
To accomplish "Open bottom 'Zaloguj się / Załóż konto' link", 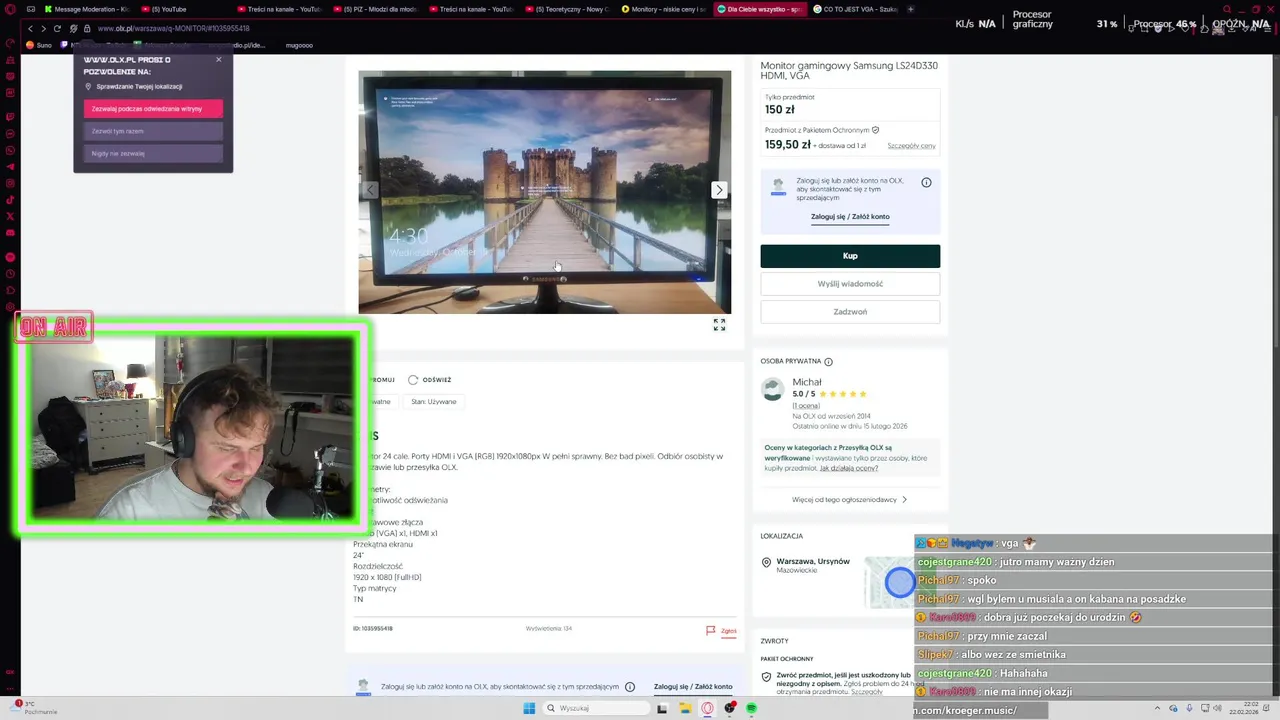I will [693, 687].
